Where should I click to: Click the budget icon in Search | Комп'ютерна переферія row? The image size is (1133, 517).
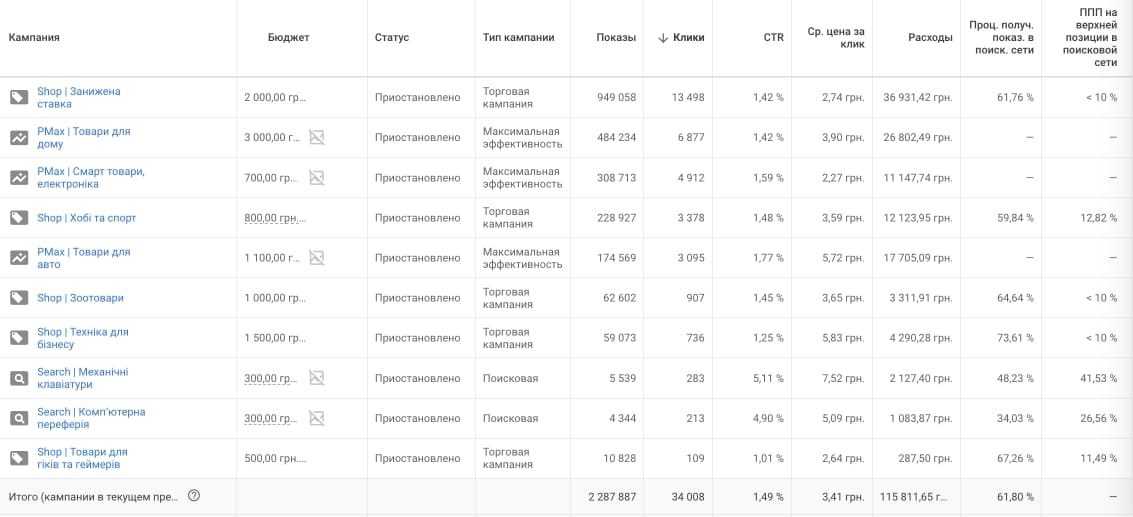[x=316, y=418]
